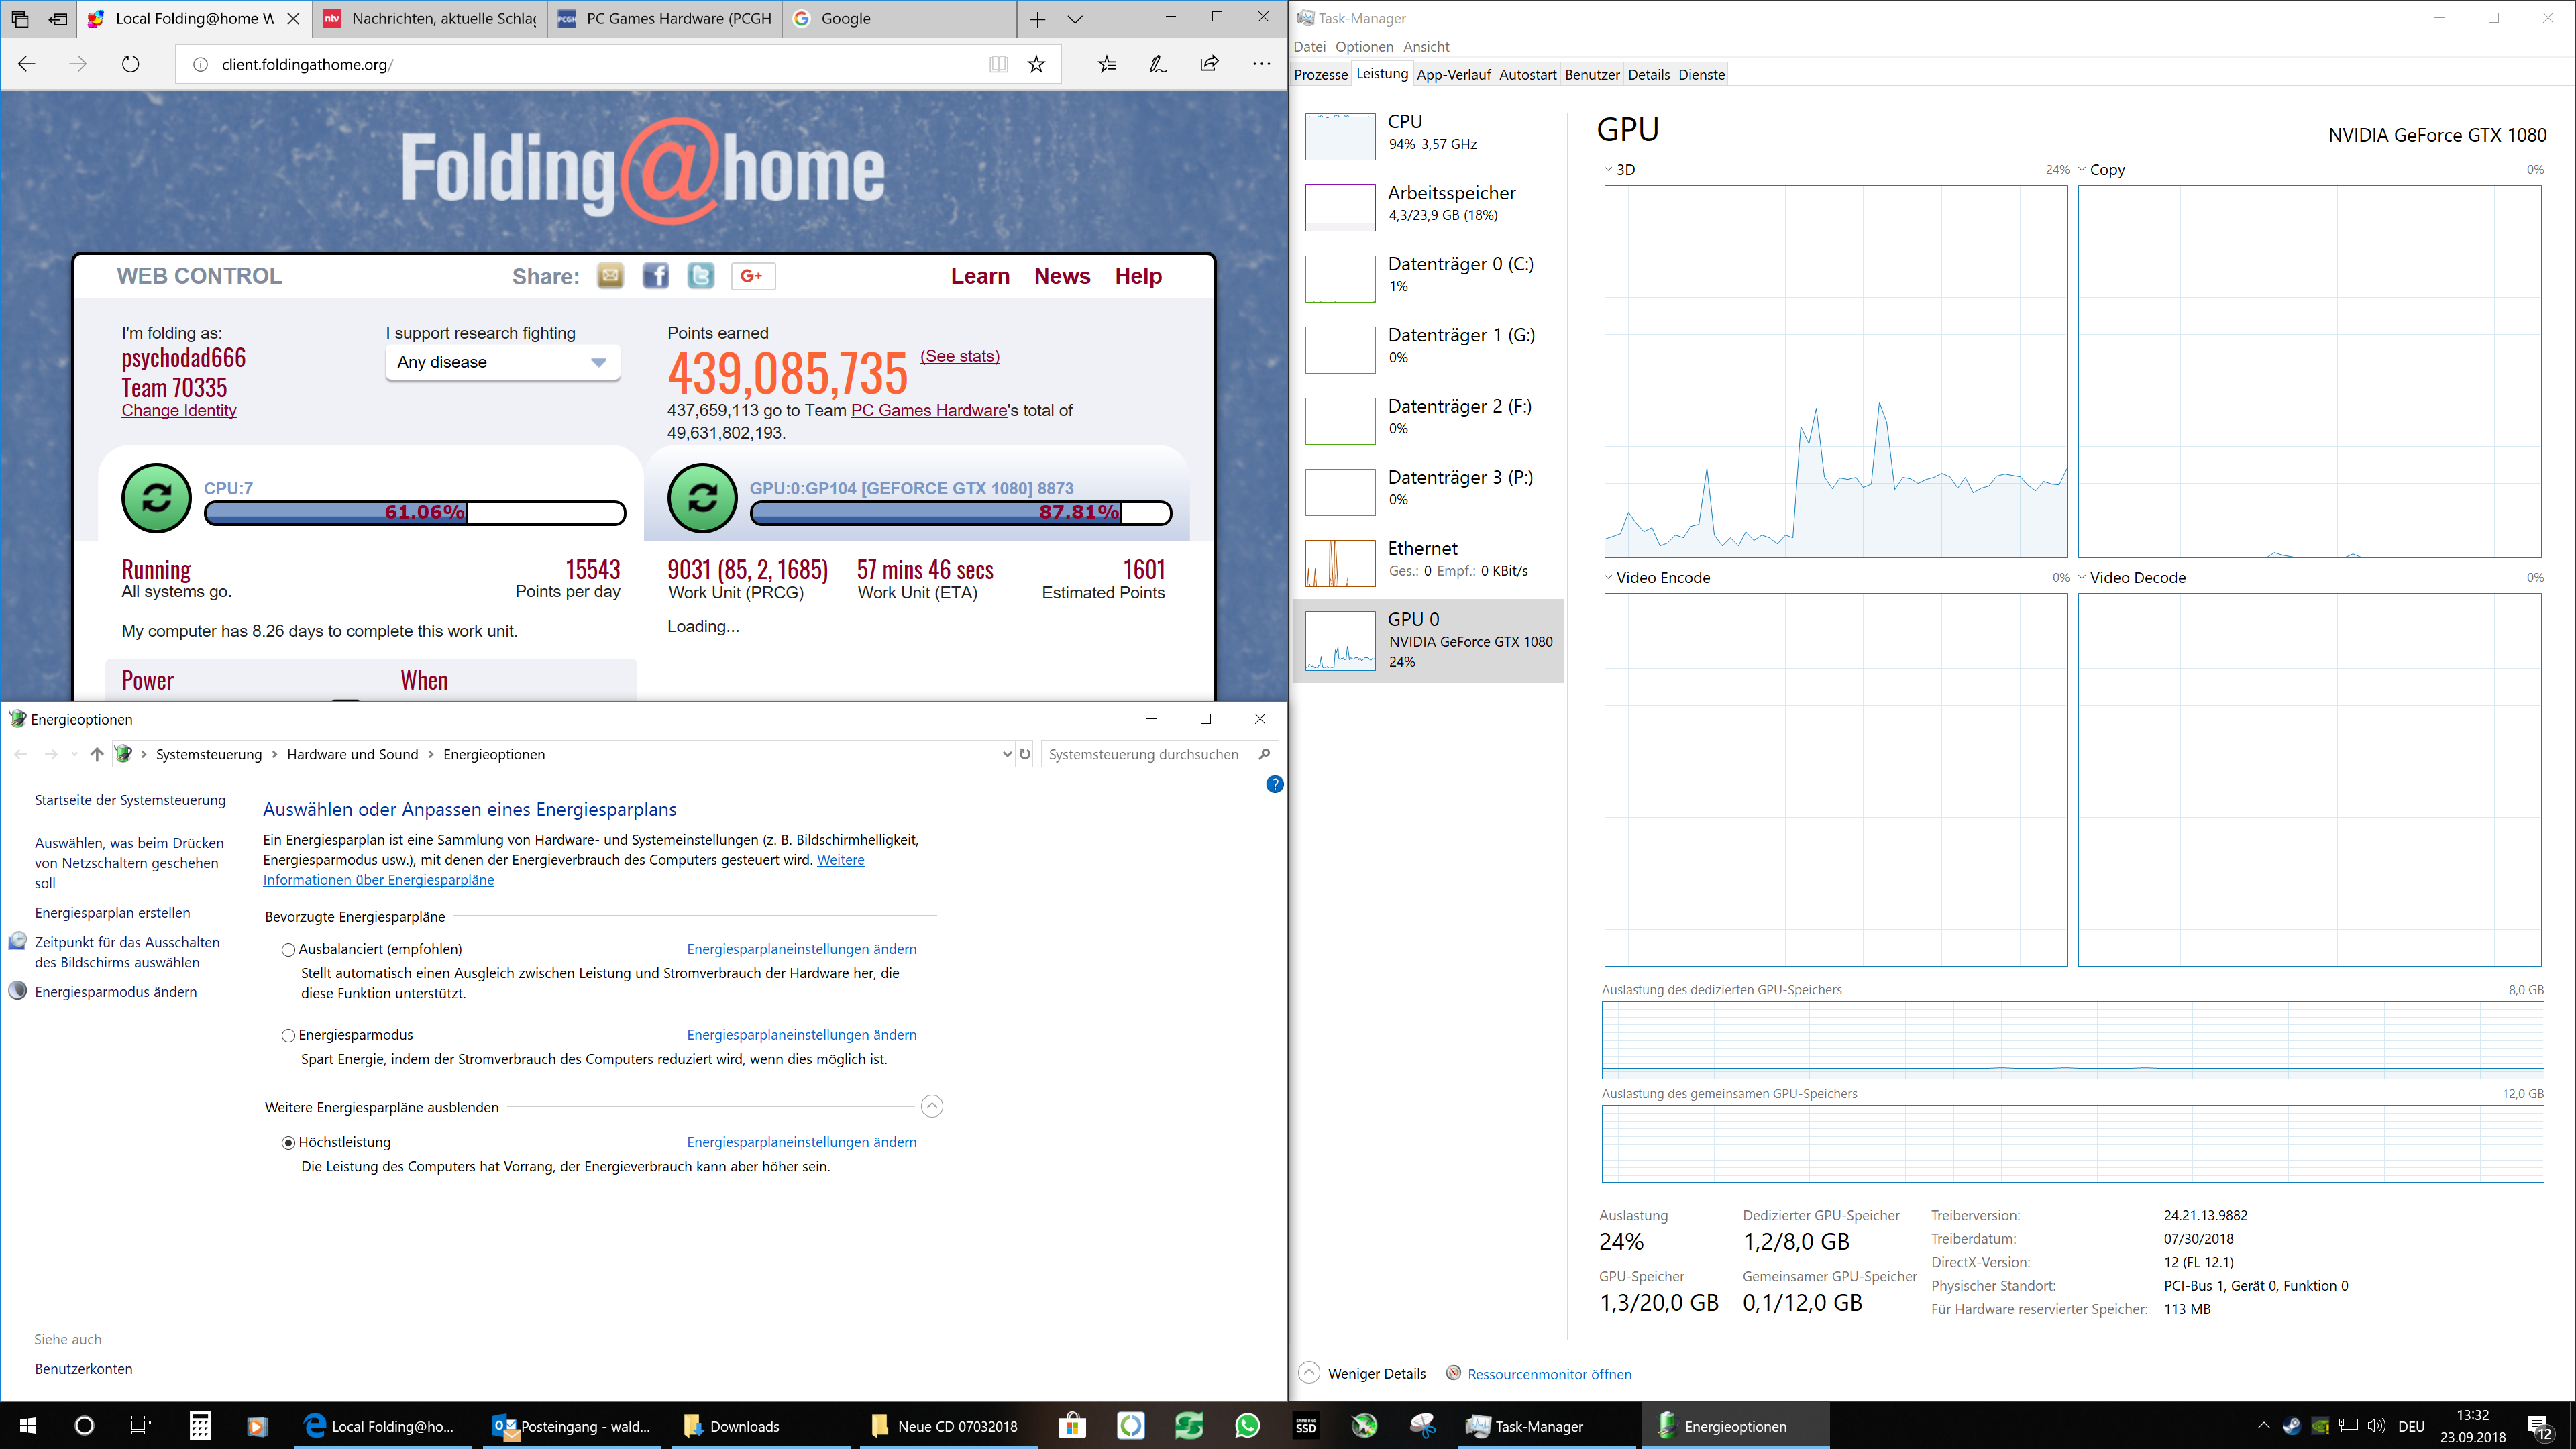Image resolution: width=2576 pixels, height=1449 pixels.
Task: Switch to Prozesse tab
Action: point(1320,74)
